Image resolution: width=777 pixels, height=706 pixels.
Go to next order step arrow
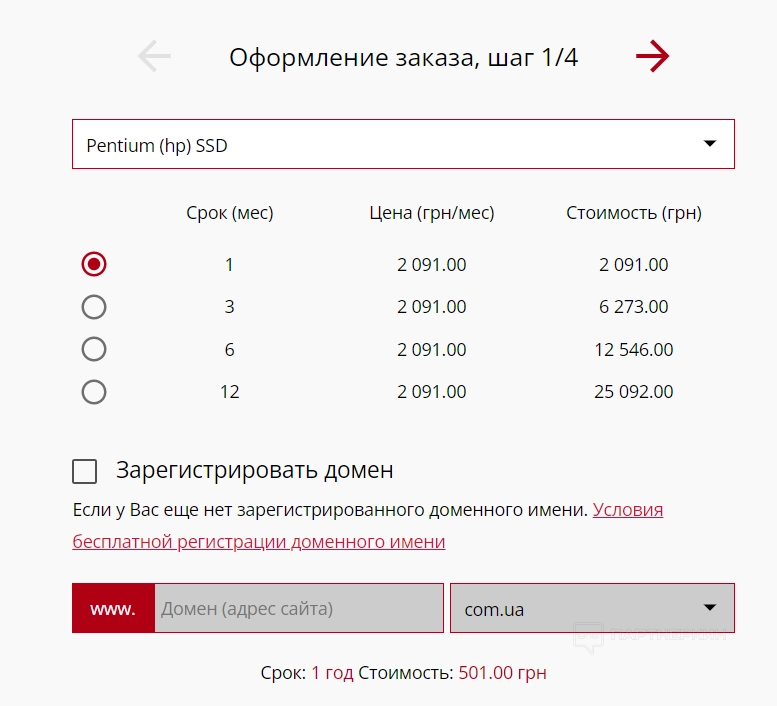[652, 57]
